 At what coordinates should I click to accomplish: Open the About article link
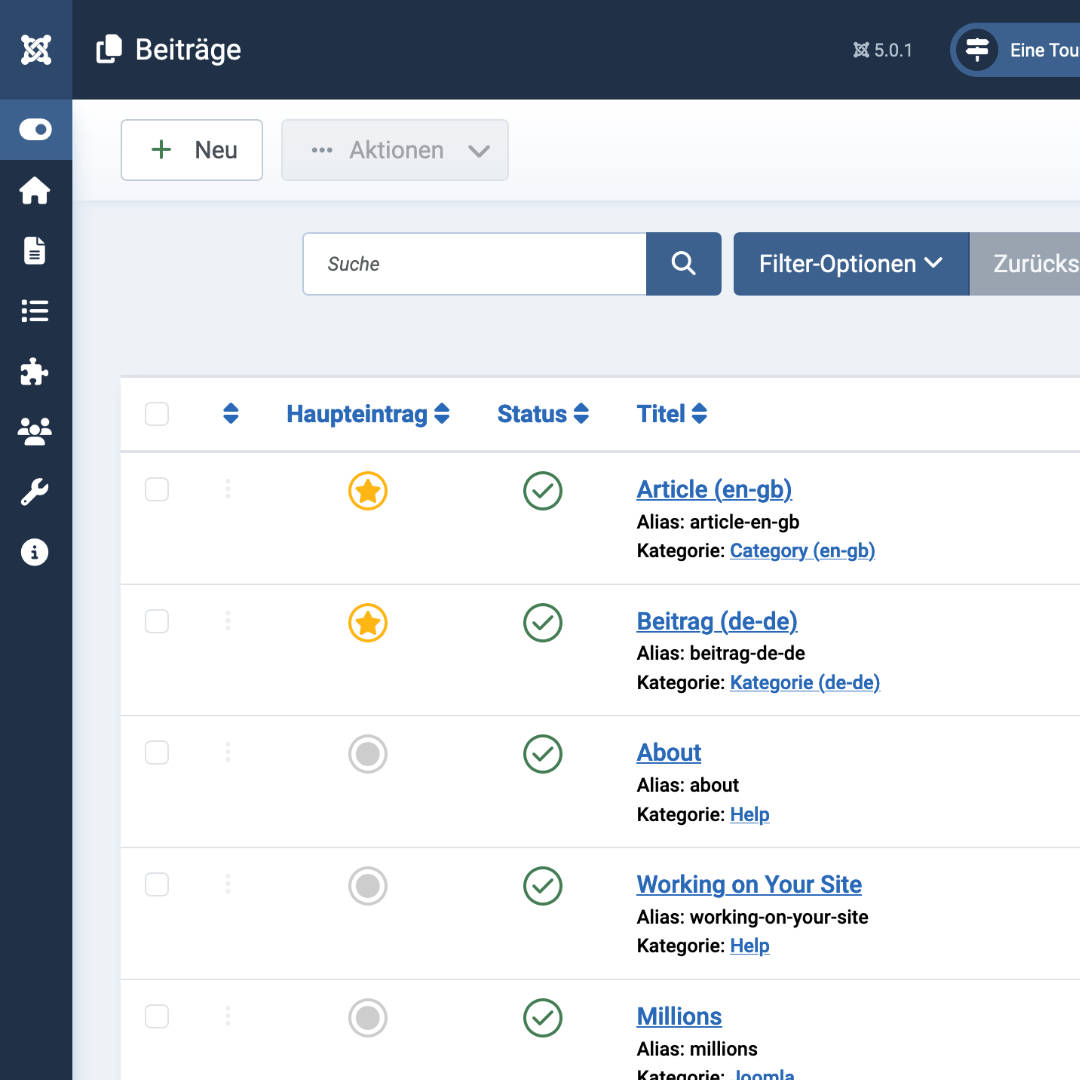click(x=669, y=753)
